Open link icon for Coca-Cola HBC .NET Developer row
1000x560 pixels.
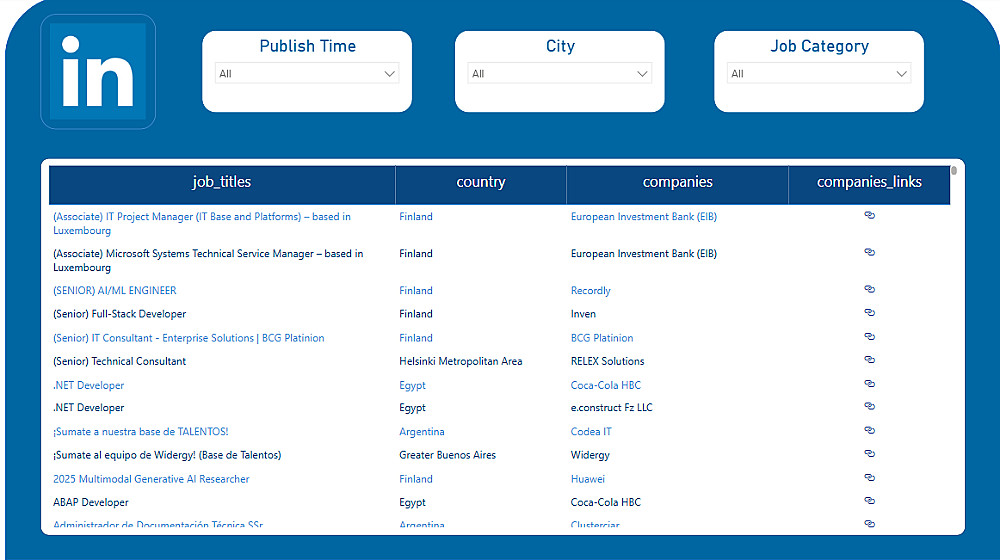(x=869, y=383)
